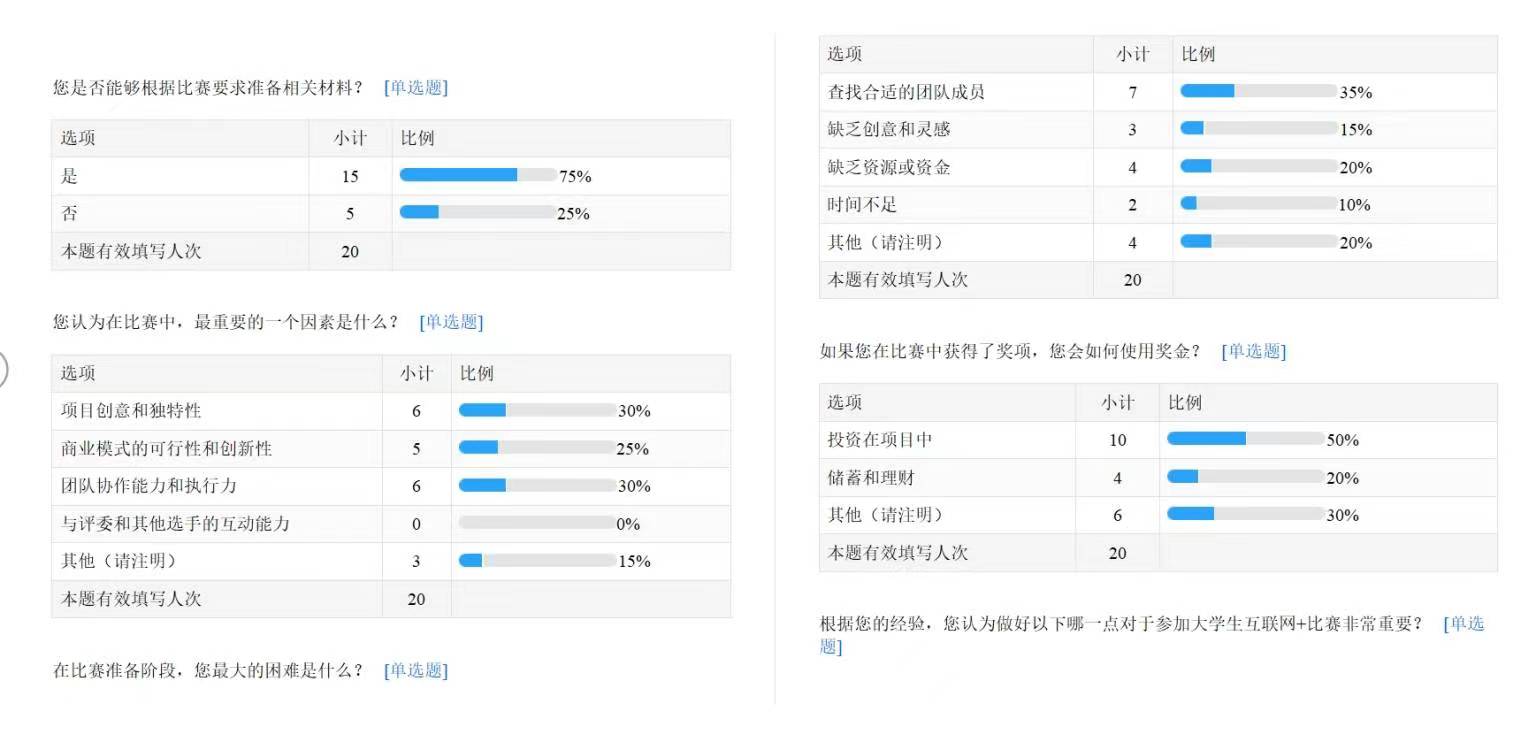Viewport: 1521px width, 750px height.
Task: Click the progress bar for 商业模式的可行性和创新性
Action: (x=537, y=448)
